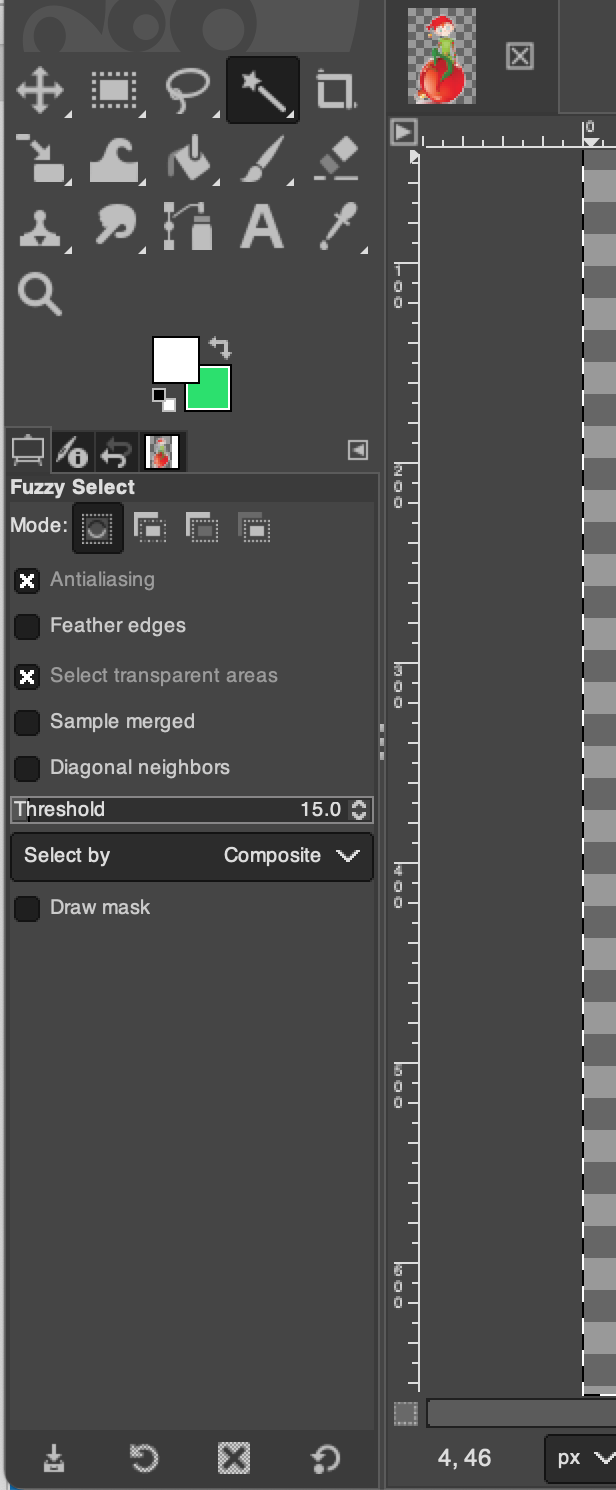Switch to the Undo History tab
Screen dimensions: 616x1490
tap(116, 453)
